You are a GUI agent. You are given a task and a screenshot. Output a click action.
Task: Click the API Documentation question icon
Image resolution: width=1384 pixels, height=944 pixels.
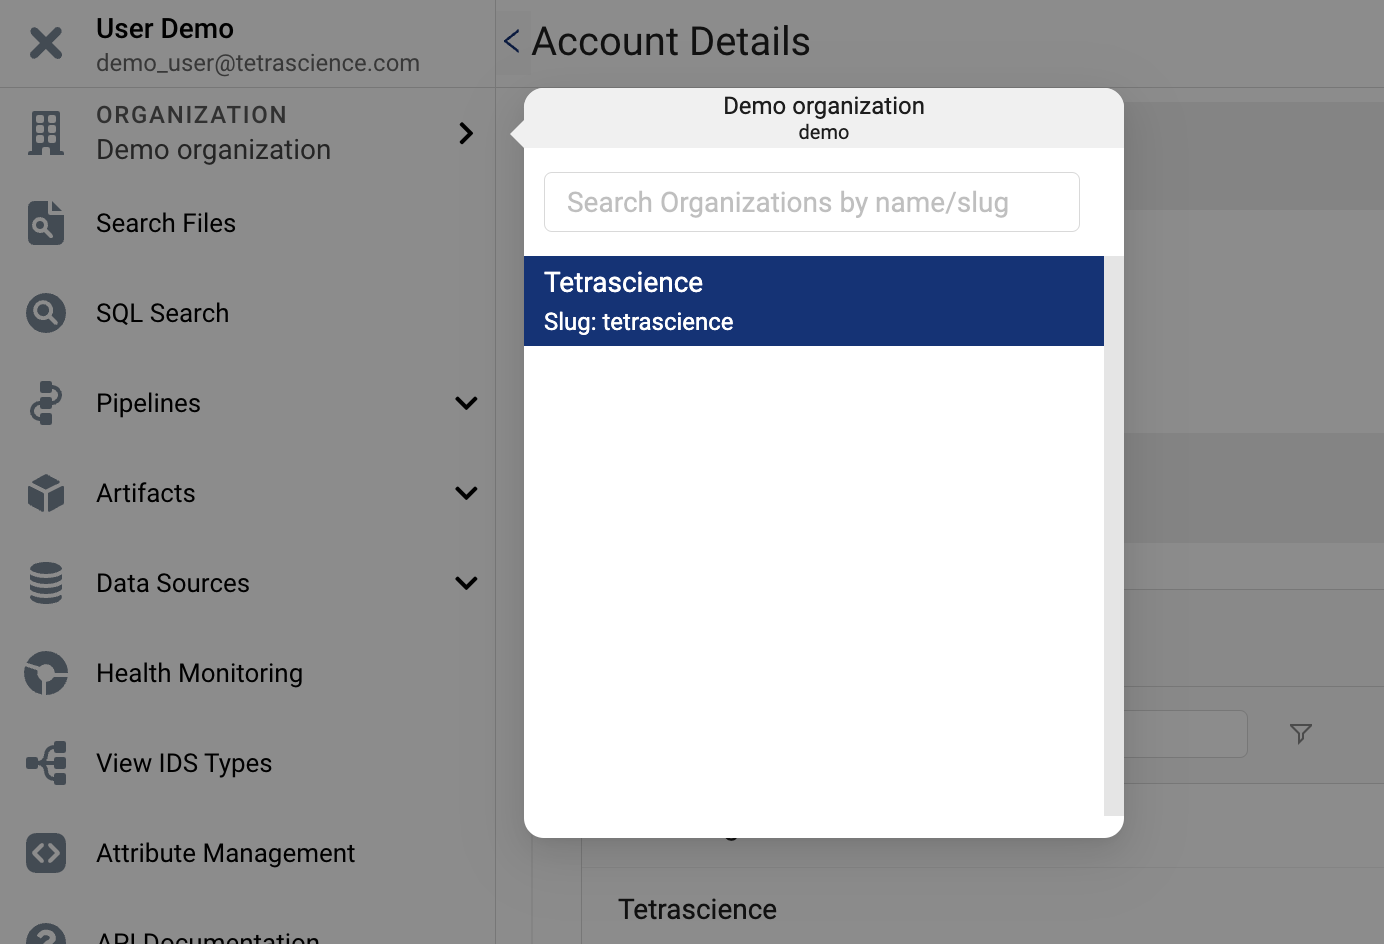coord(46,935)
